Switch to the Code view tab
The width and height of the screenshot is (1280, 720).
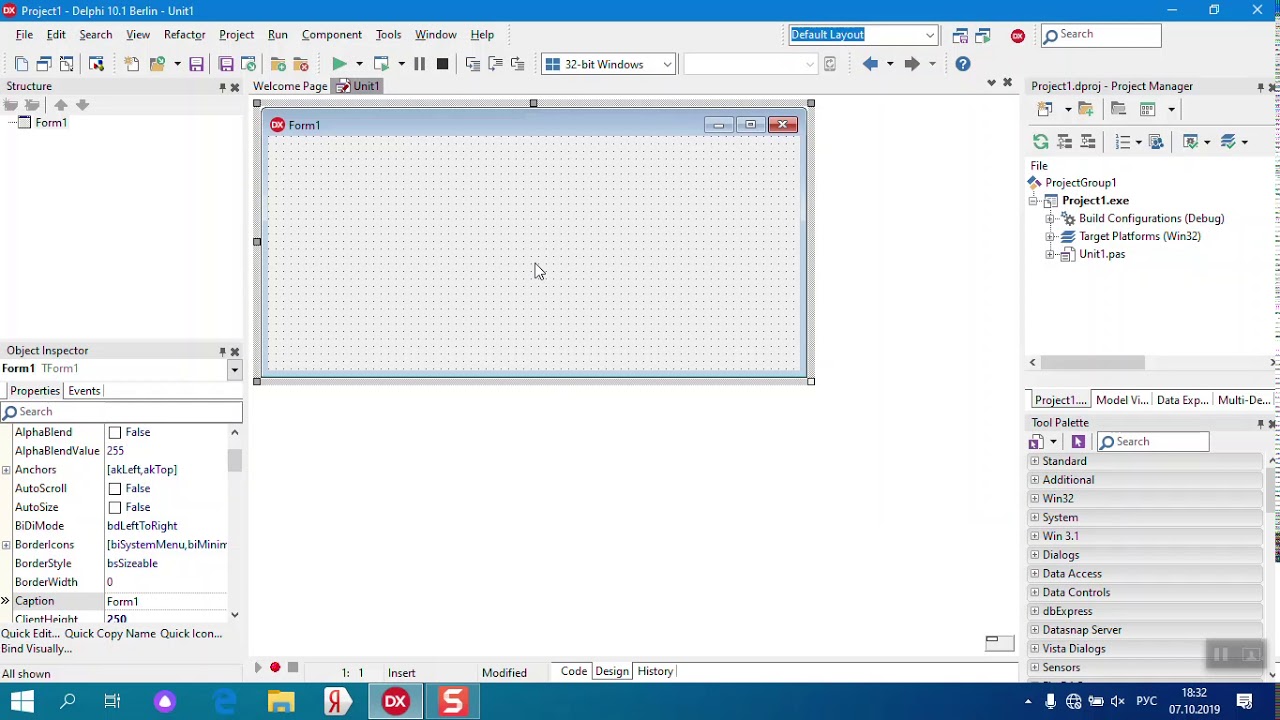pos(574,672)
